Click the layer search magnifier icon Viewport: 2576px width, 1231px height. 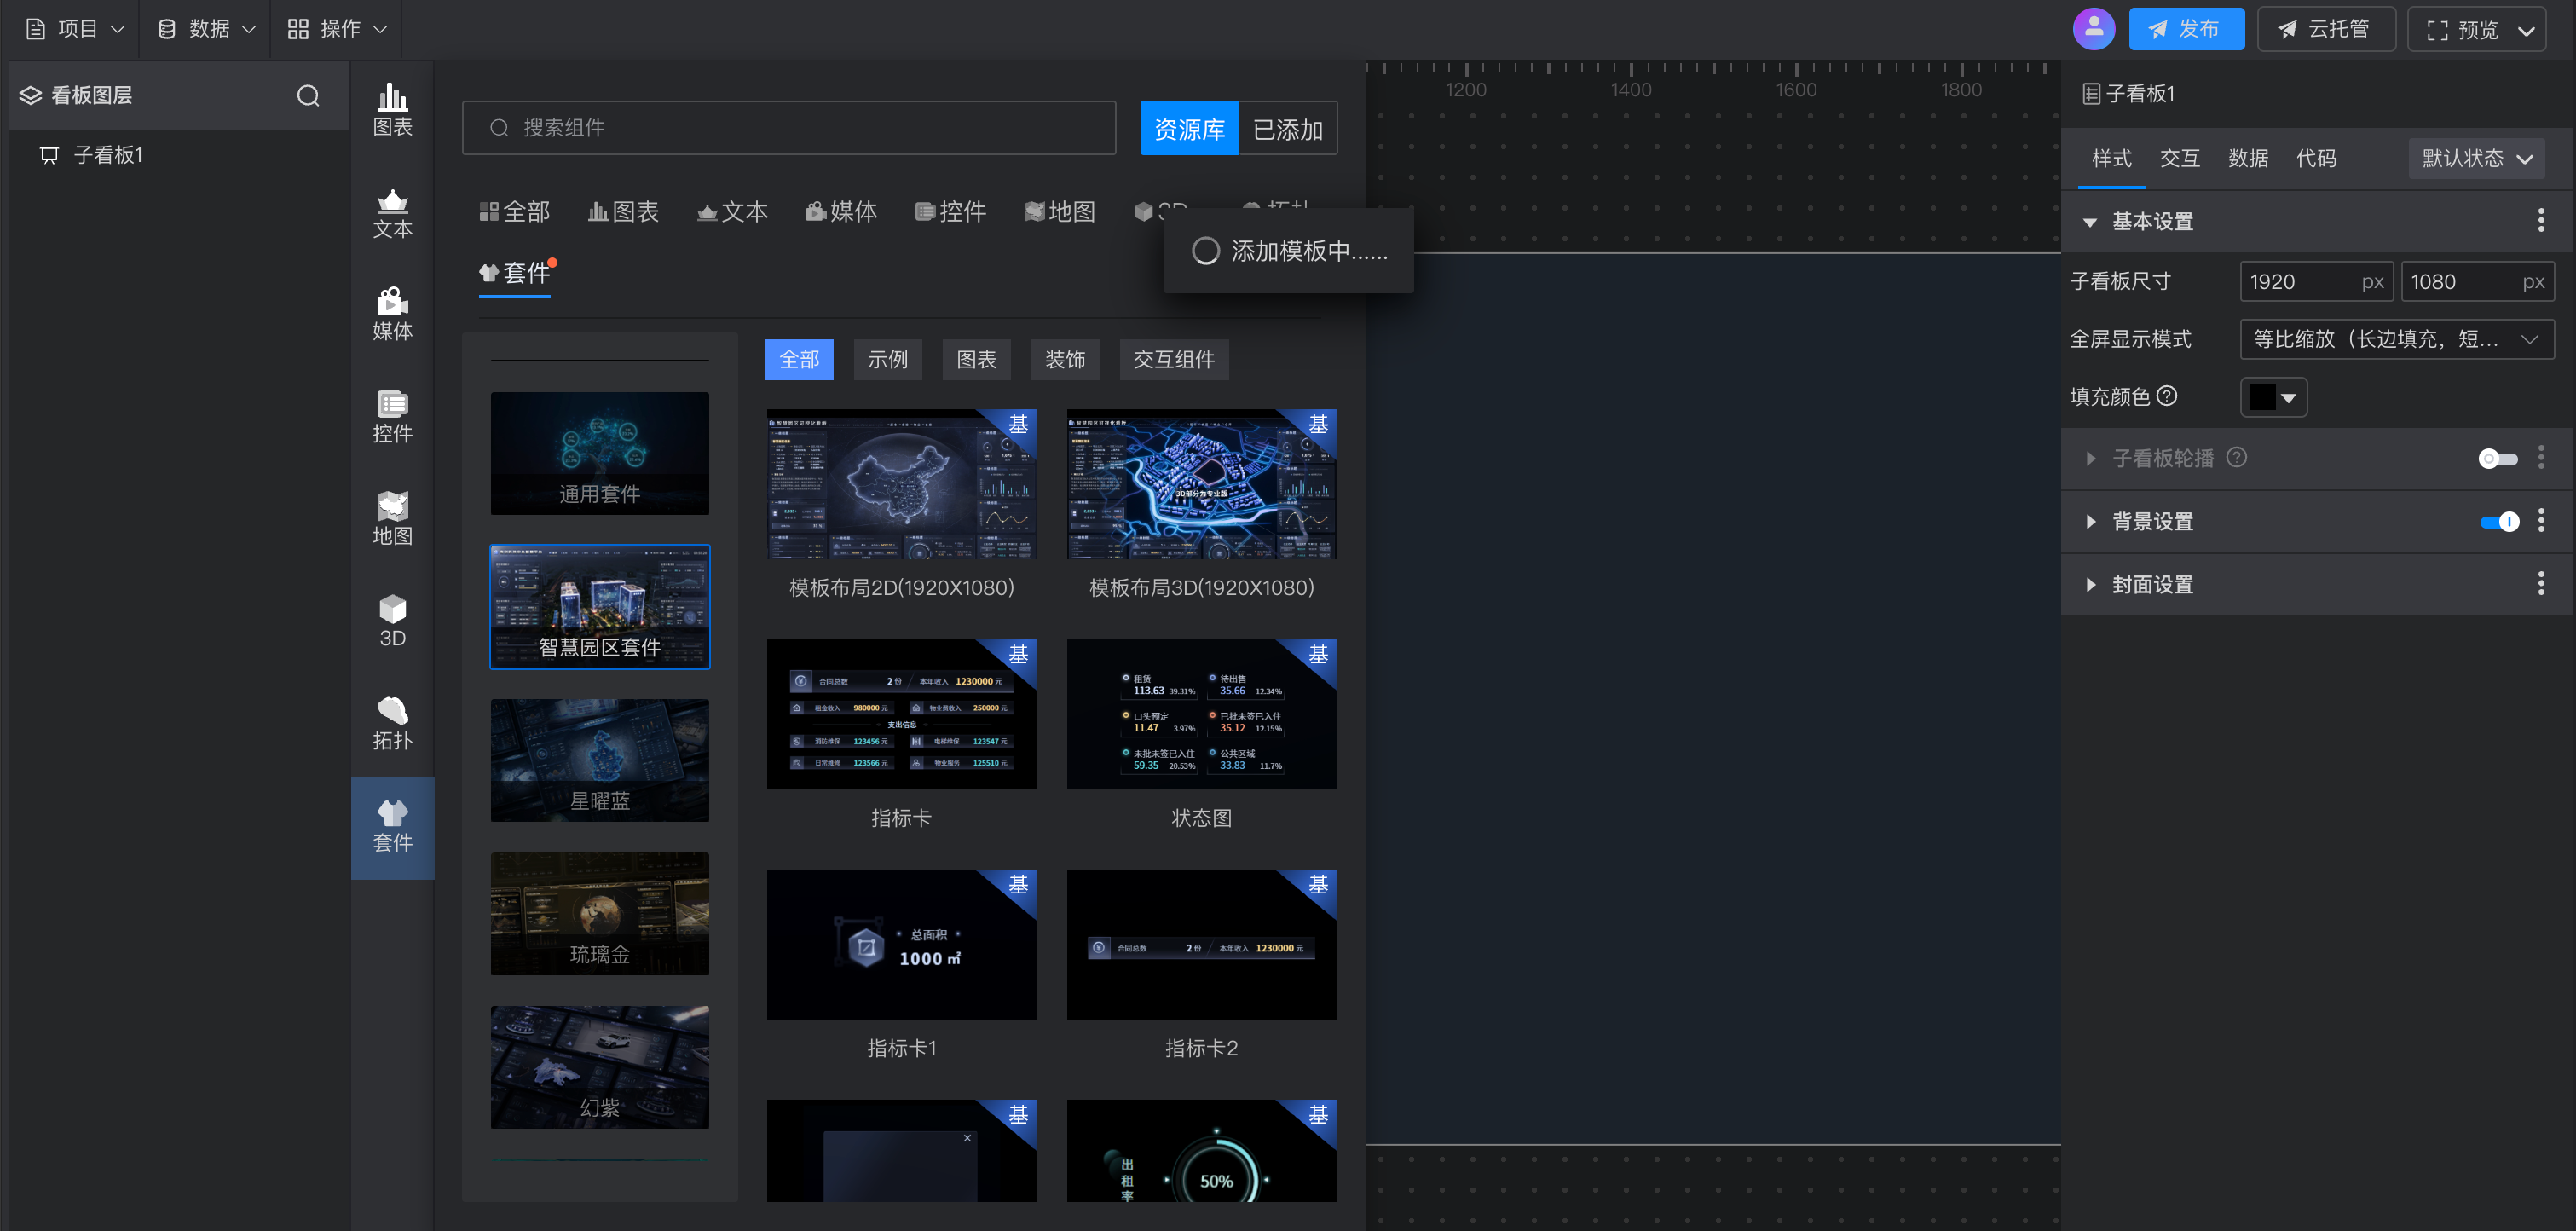tap(308, 95)
